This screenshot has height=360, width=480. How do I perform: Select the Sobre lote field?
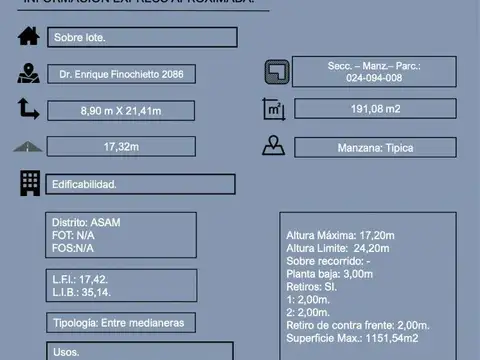pyautogui.click(x=142, y=37)
